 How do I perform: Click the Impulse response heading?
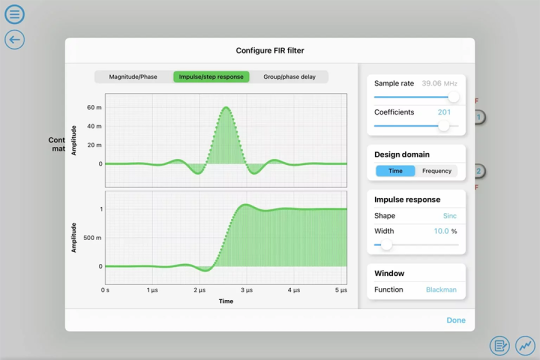point(407,199)
